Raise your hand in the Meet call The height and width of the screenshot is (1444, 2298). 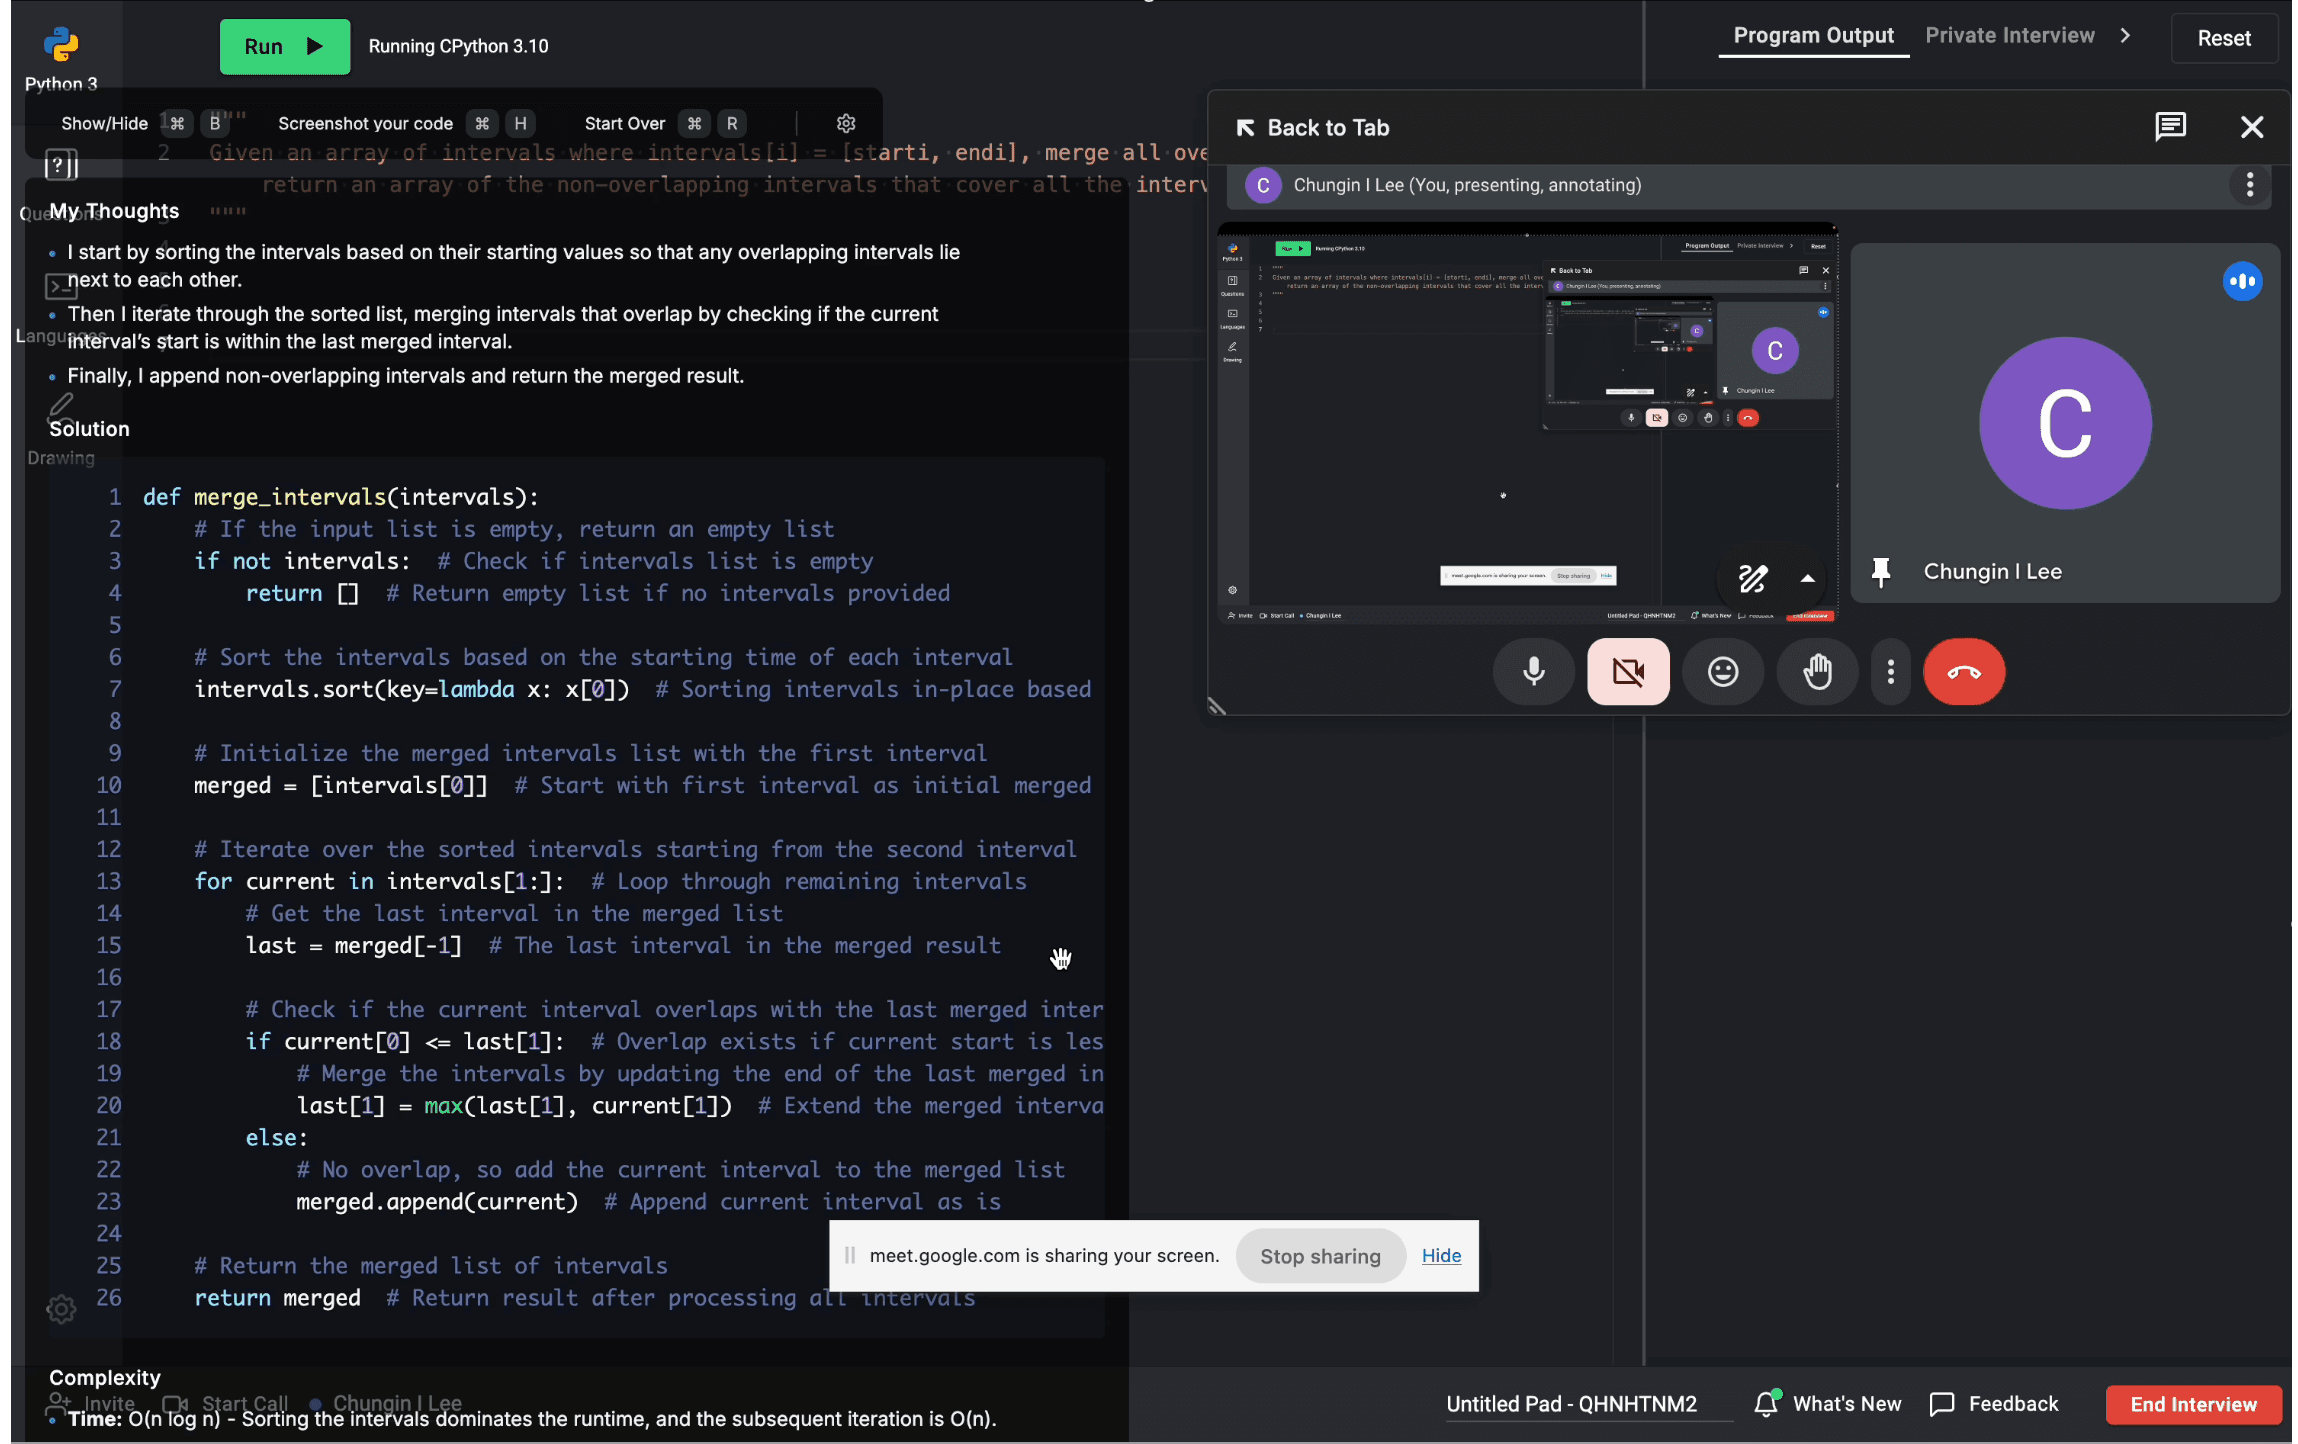pos(1817,671)
